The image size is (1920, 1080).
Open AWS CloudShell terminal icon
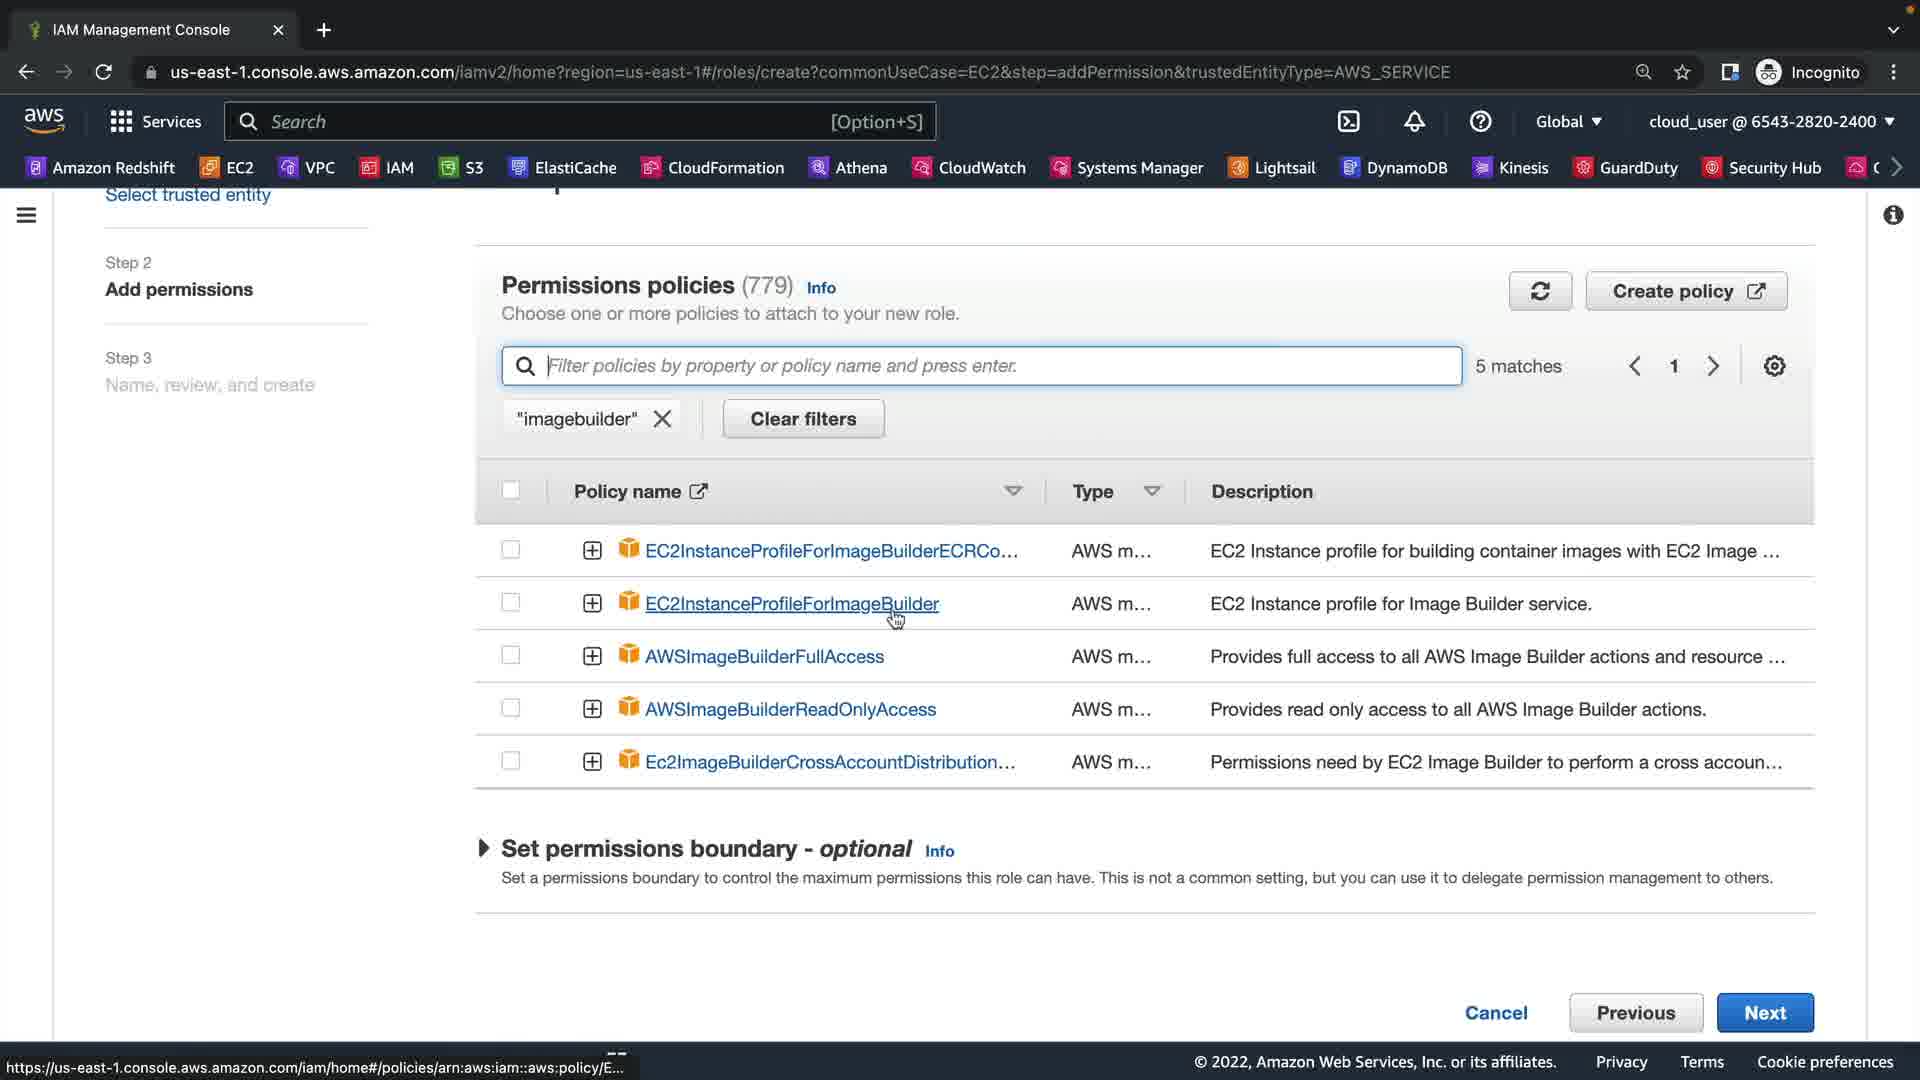1348,121
